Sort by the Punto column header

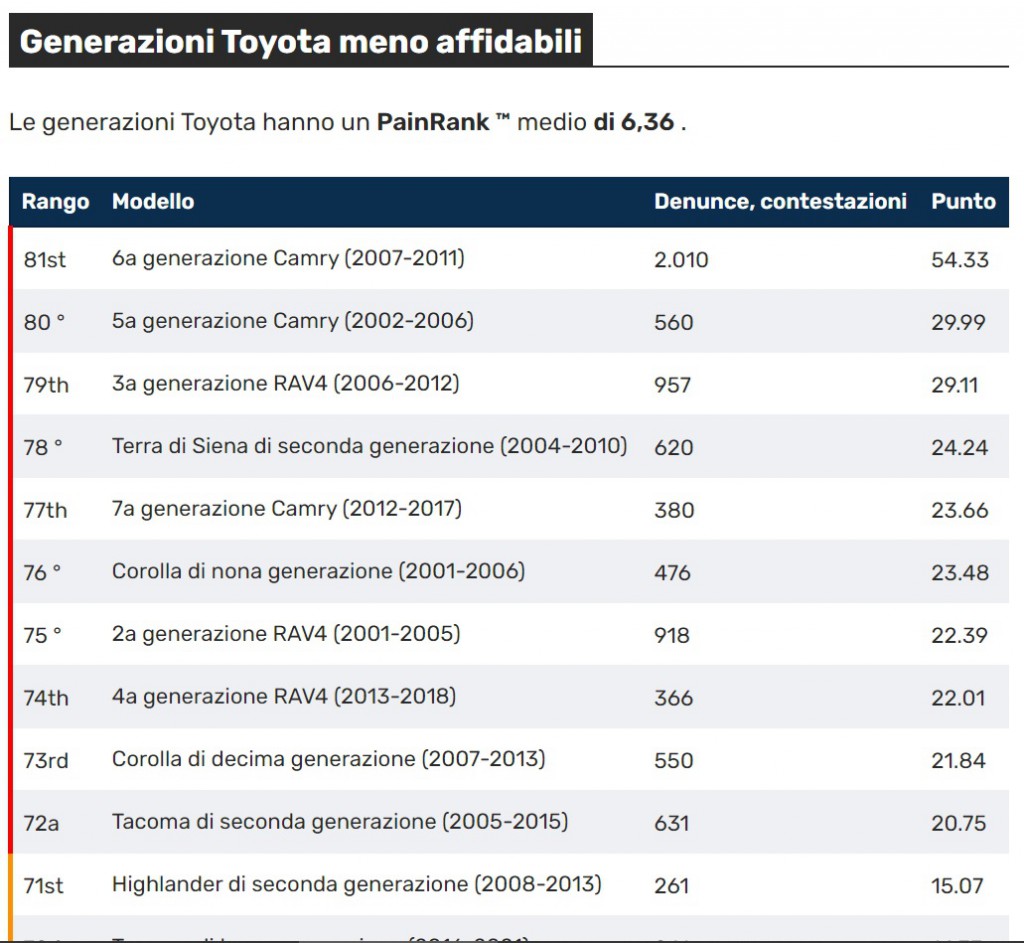pos(964,201)
